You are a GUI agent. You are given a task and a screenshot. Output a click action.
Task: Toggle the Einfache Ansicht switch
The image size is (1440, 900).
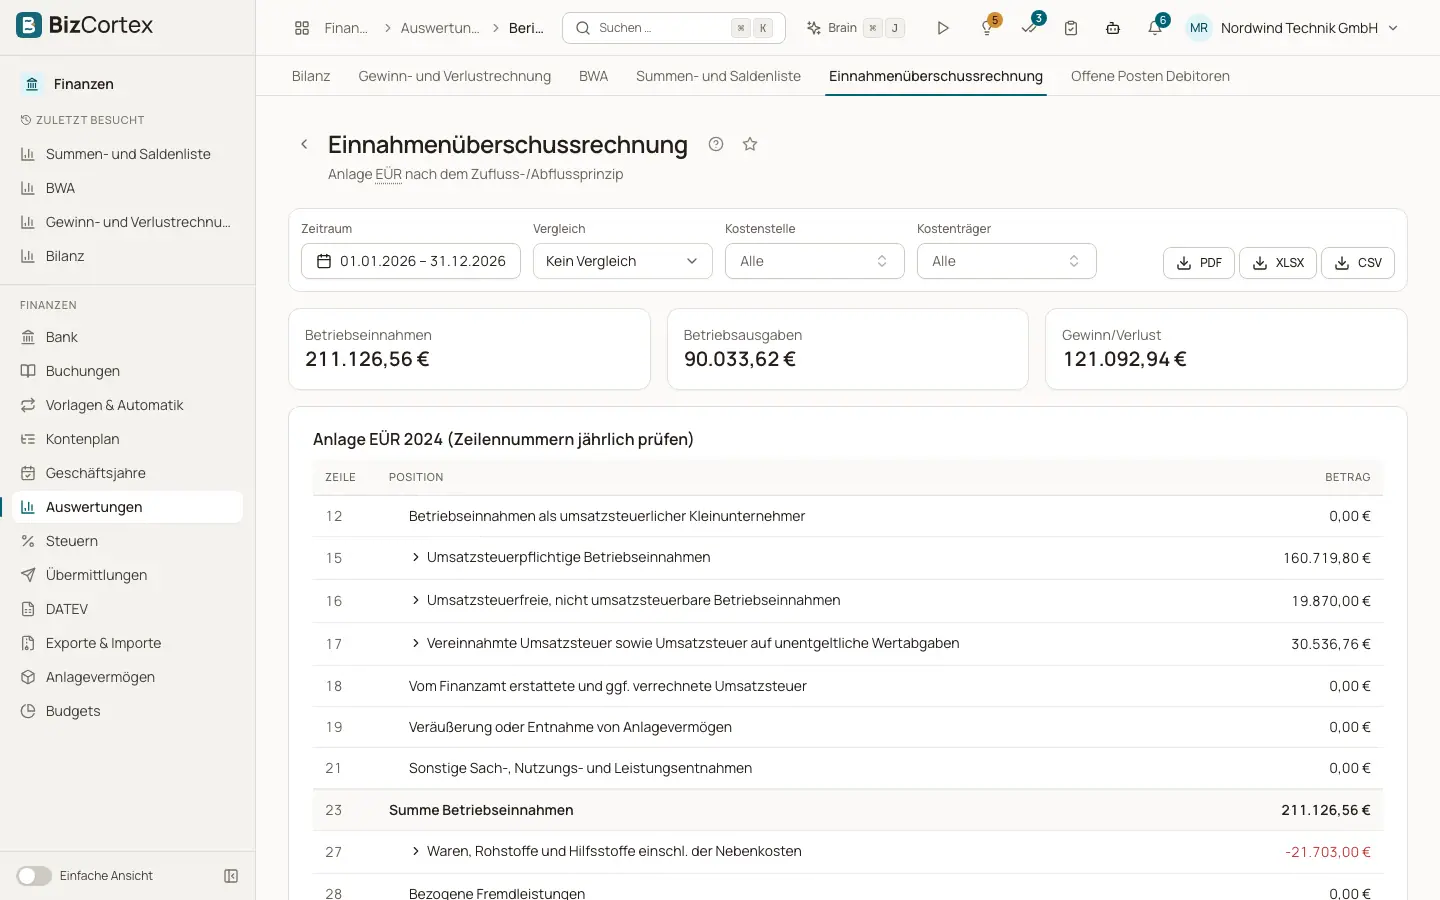[34, 876]
